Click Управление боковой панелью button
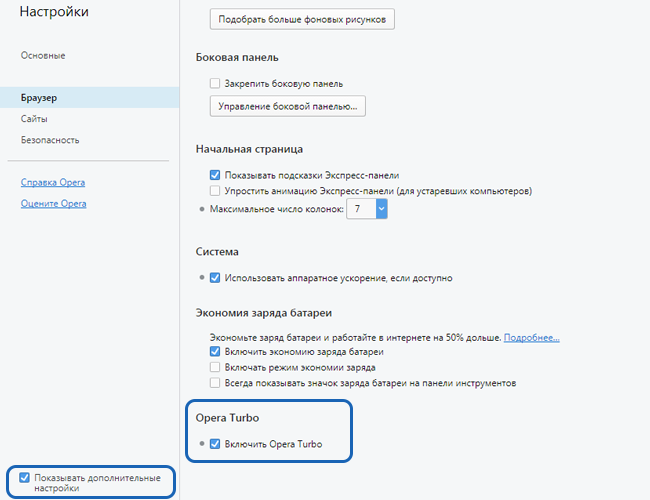This screenshot has width=650, height=500. tap(288, 106)
